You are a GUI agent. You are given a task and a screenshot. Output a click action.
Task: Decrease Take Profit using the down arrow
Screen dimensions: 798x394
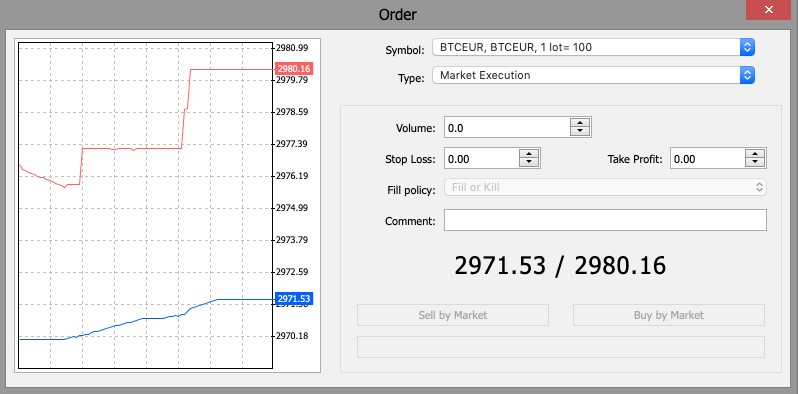[x=755, y=163]
